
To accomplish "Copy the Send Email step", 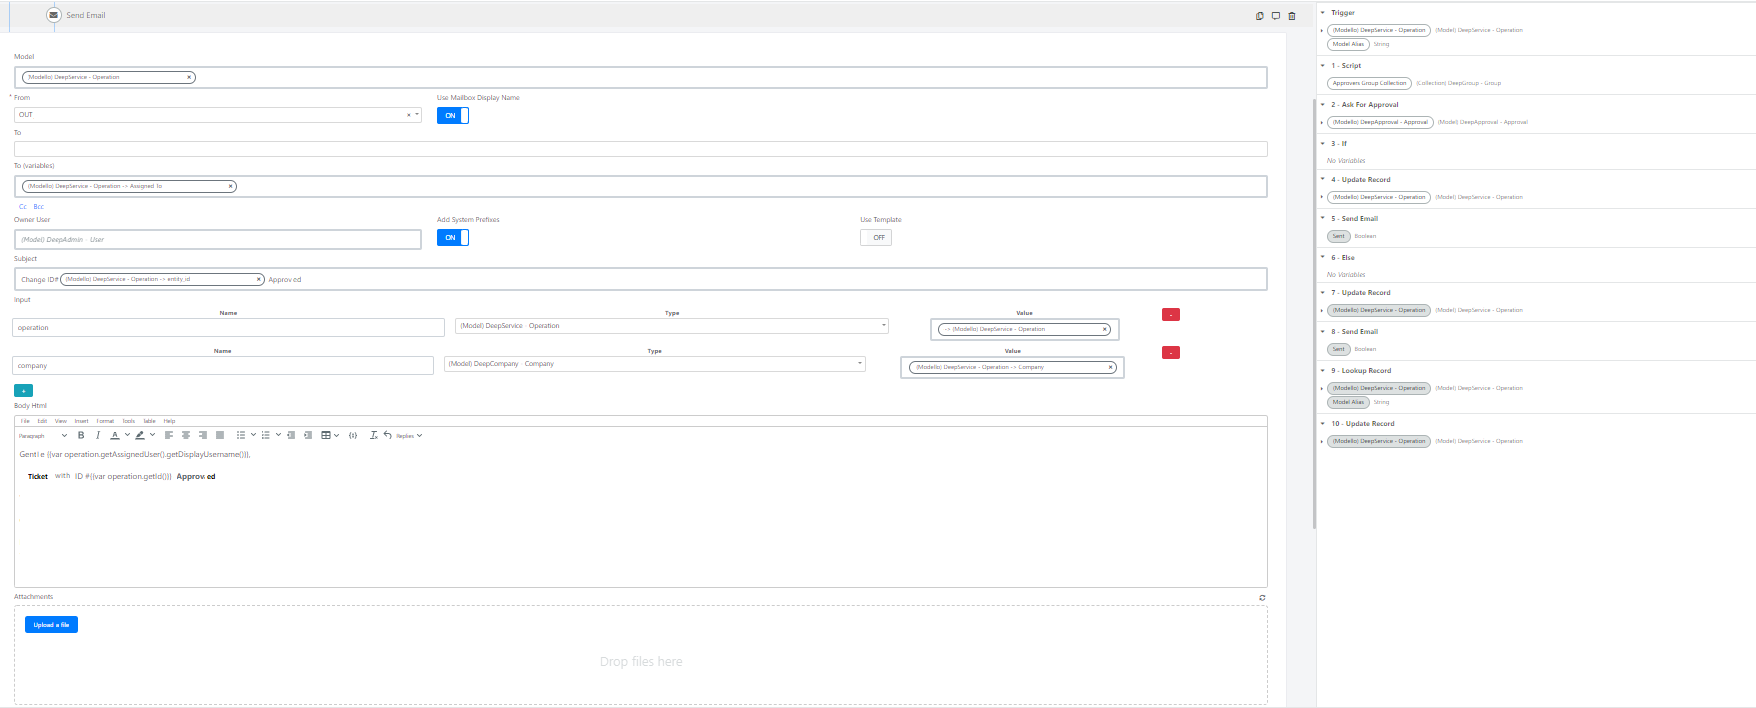I will click(1260, 16).
